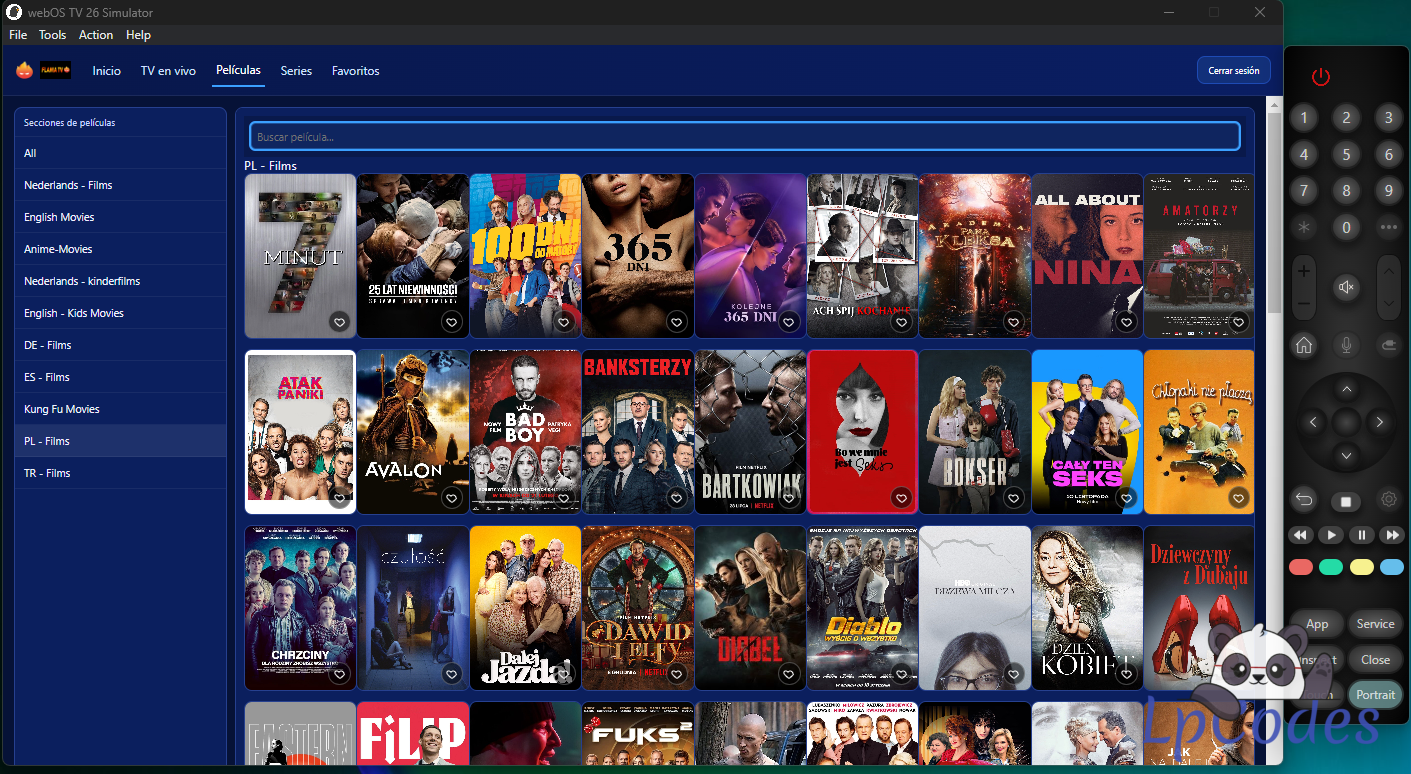Viewport: 1411px width, 774px height.
Task: Click the mute speaker icon on remote
Action: [x=1346, y=288]
